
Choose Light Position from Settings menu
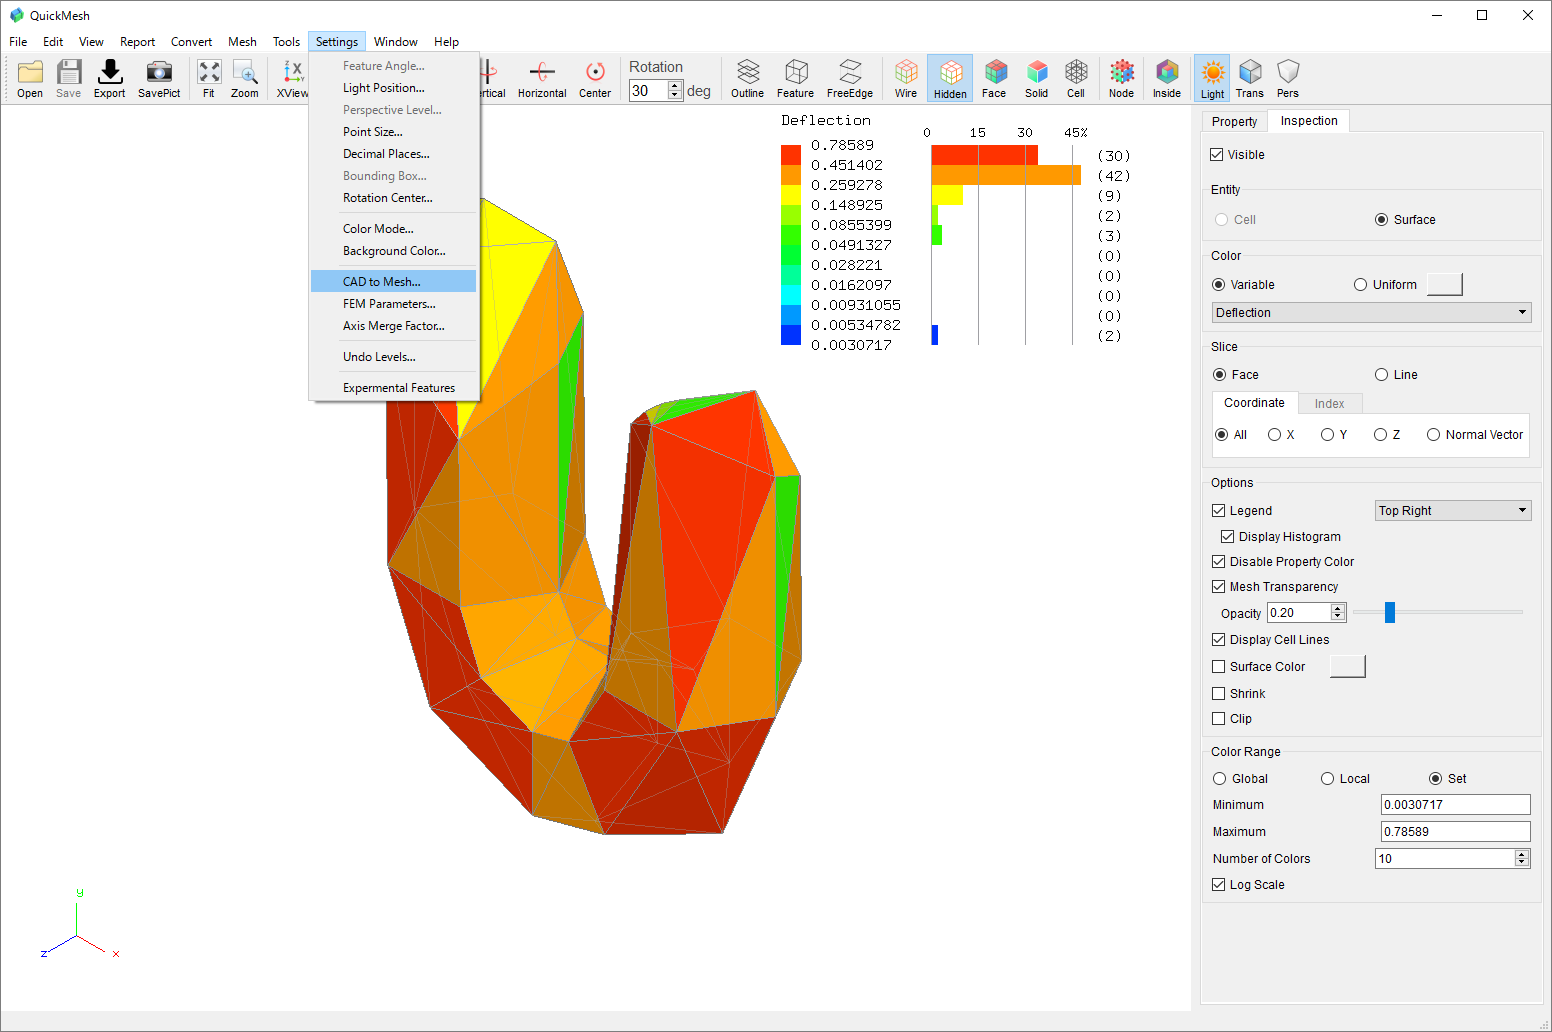[393, 87]
